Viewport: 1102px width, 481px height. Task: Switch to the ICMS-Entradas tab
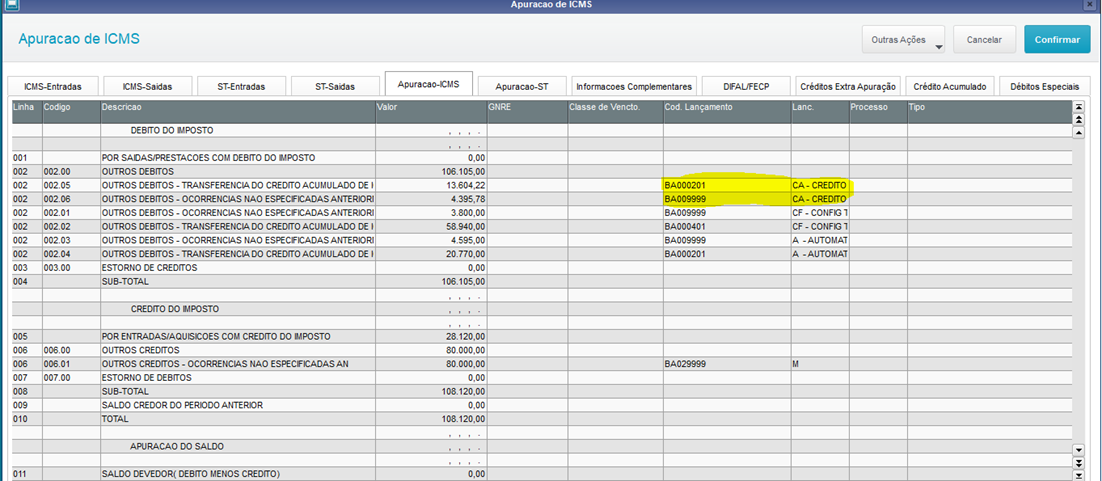pos(53,86)
